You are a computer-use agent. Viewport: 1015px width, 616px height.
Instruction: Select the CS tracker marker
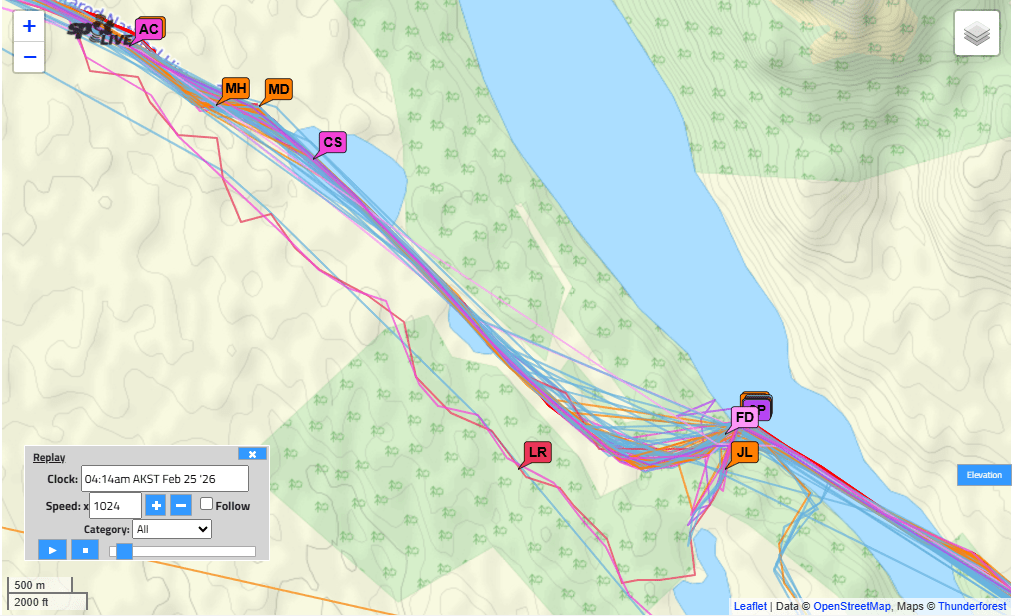pyautogui.click(x=332, y=142)
